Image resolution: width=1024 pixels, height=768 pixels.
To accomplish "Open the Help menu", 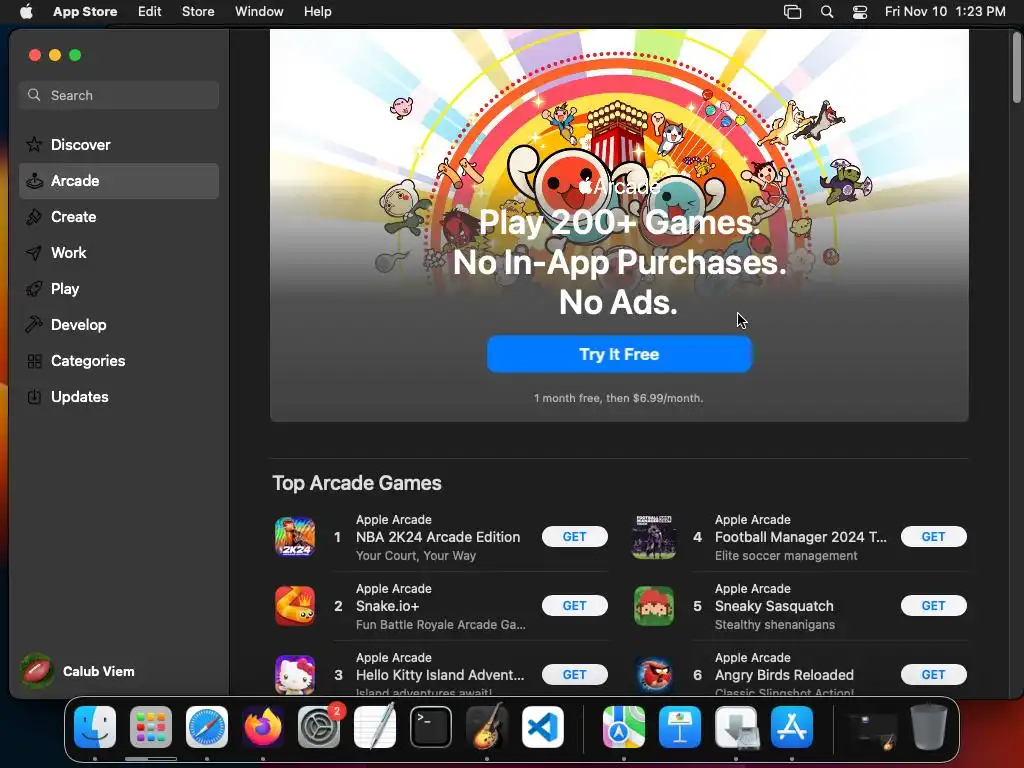I will tap(317, 12).
